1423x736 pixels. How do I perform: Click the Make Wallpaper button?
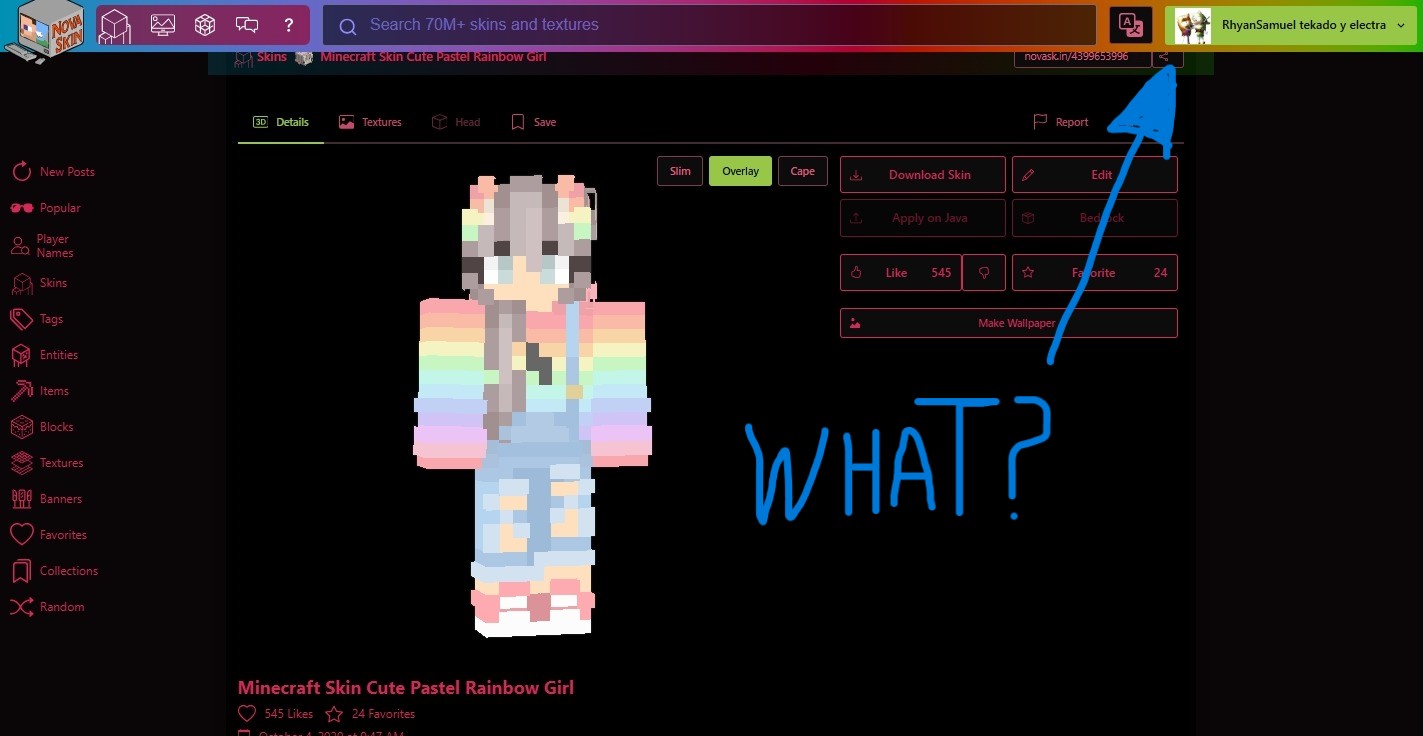tap(1008, 324)
